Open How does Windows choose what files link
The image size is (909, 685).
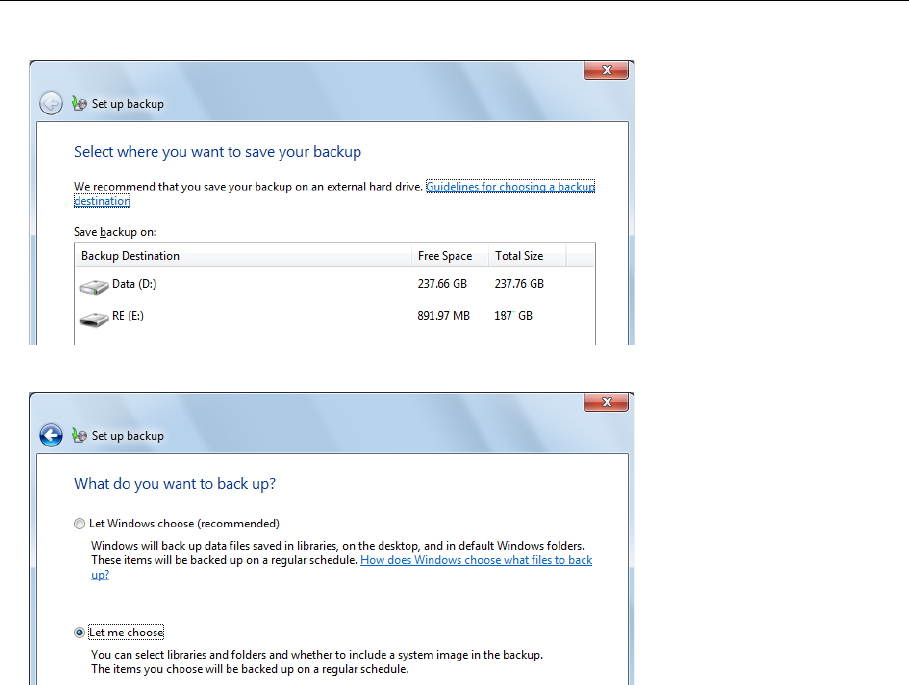475,560
